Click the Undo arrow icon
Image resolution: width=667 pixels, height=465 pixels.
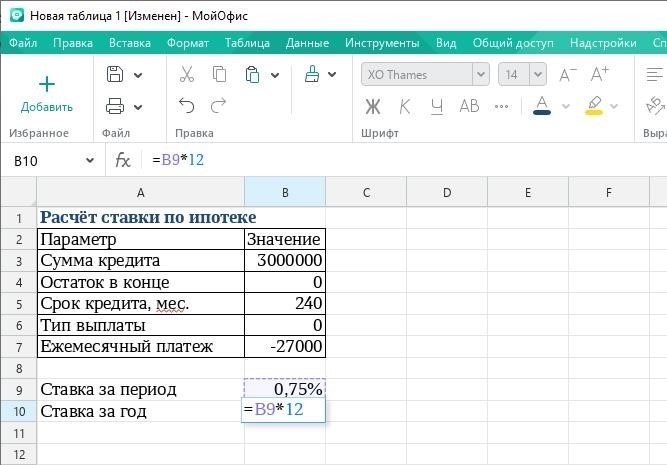187,106
